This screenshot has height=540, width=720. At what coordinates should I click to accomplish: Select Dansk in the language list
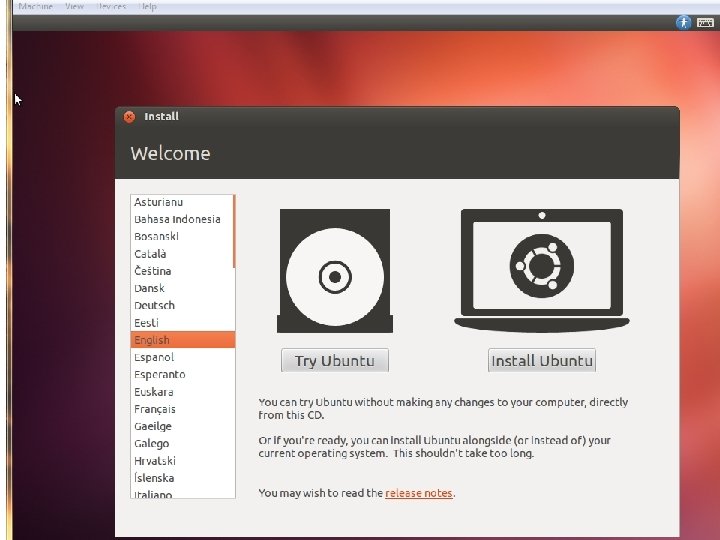tap(182, 288)
